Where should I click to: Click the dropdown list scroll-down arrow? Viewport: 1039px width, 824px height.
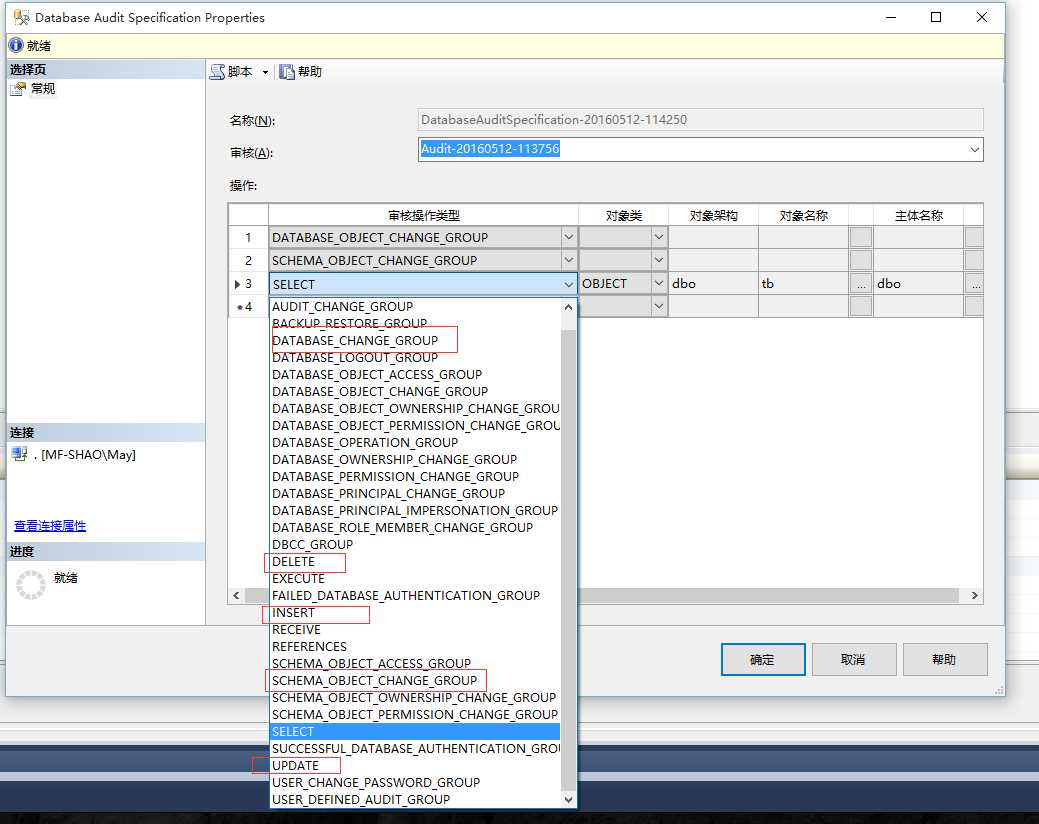coord(568,799)
